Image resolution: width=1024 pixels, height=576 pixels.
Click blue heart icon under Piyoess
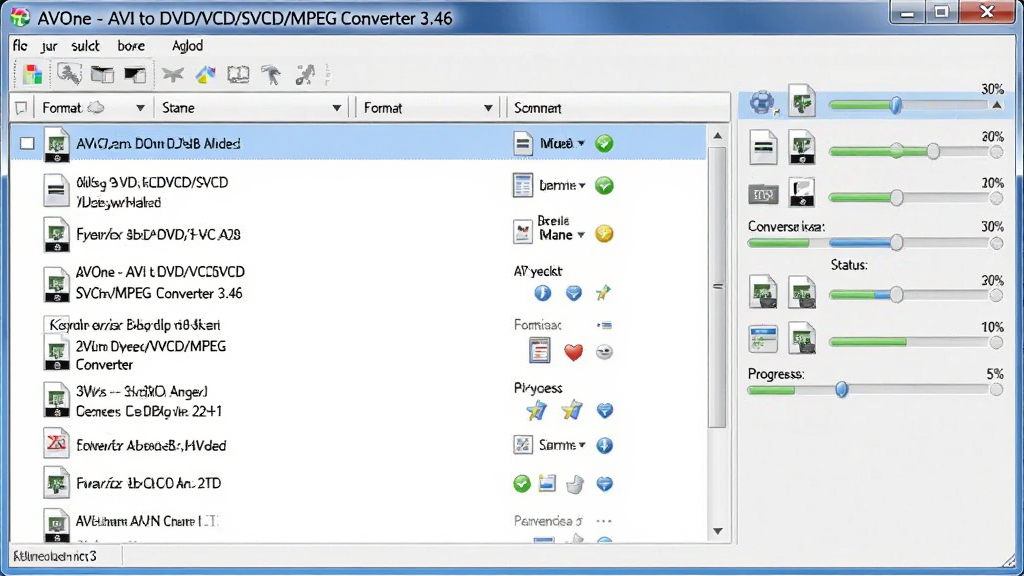pyautogui.click(x=605, y=410)
